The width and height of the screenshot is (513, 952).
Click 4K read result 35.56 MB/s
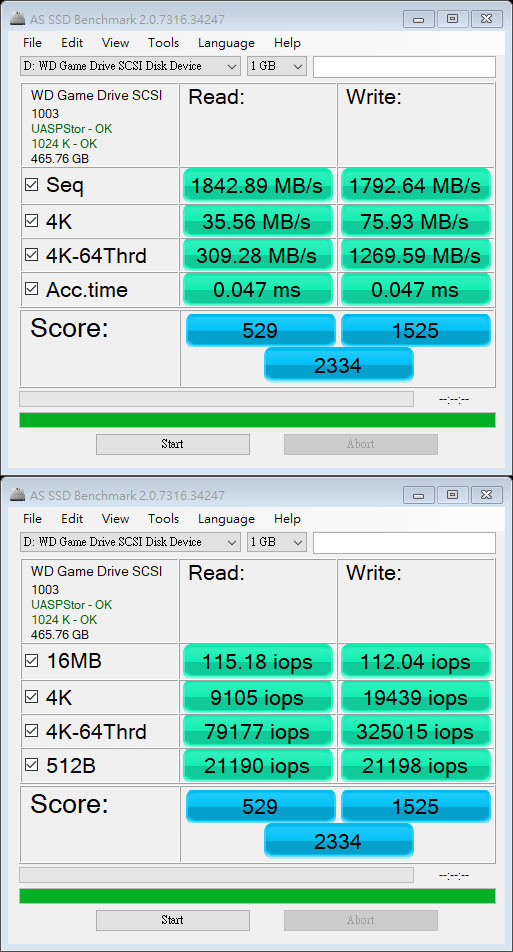257,221
